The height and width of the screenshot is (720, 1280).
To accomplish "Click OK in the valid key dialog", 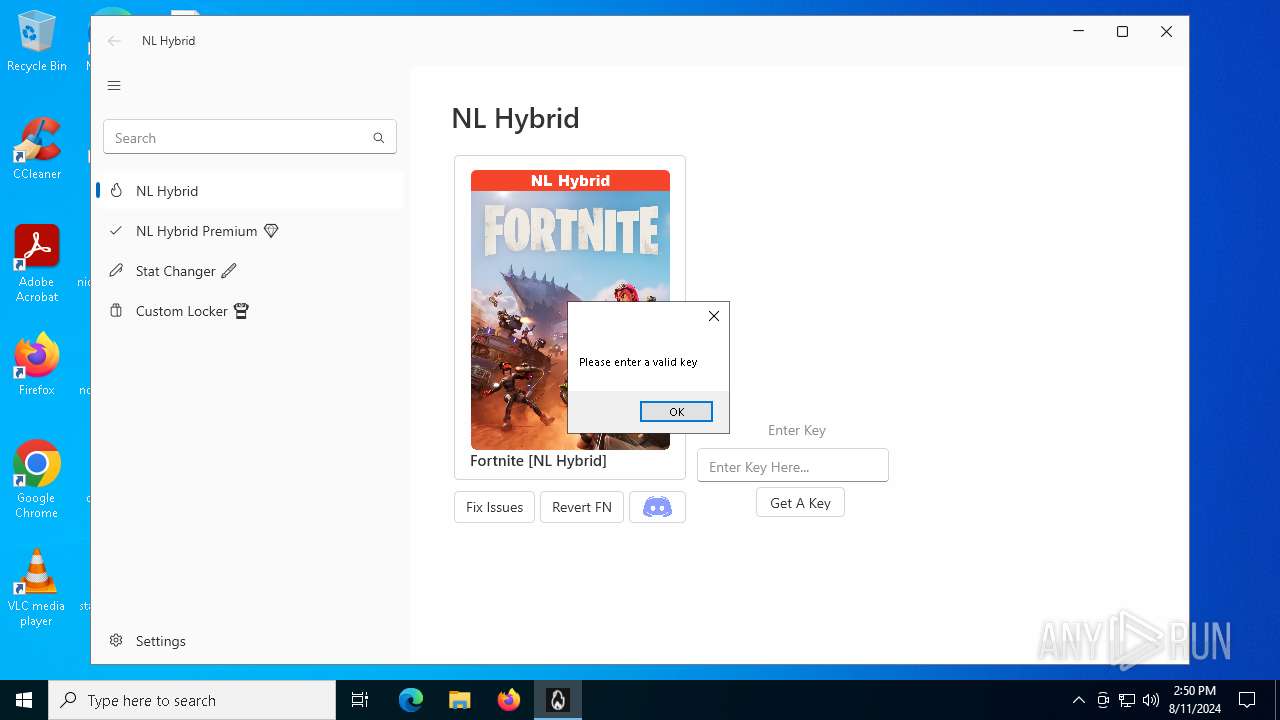I will (x=676, y=412).
